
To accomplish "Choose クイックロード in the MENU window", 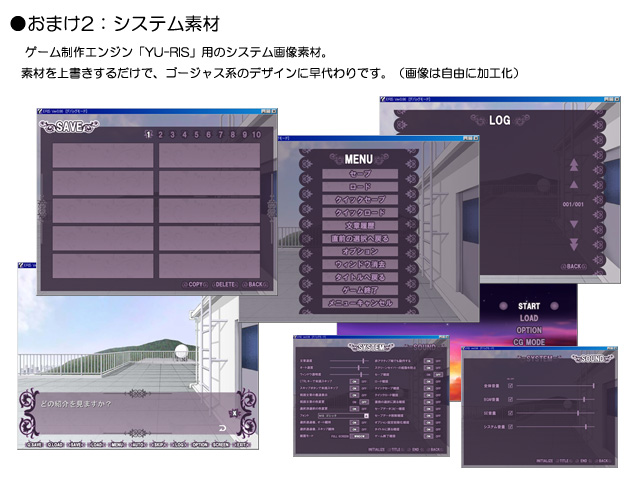I will pos(360,212).
